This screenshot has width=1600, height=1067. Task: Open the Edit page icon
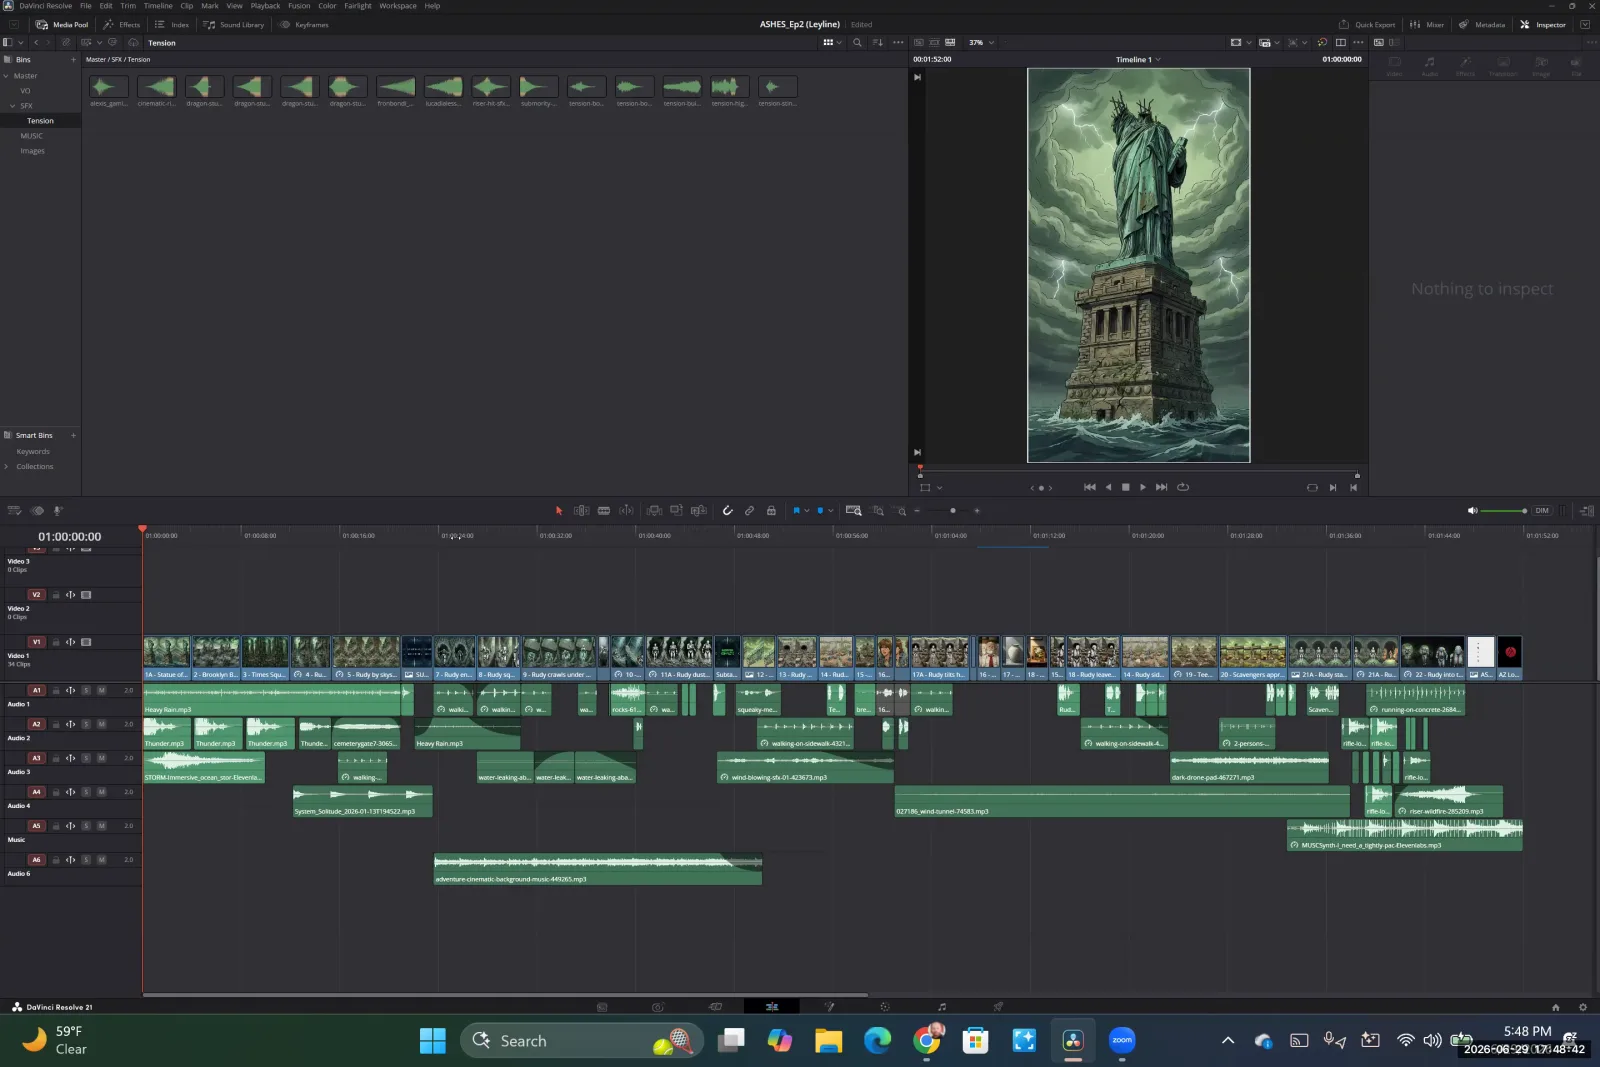point(772,1007)
